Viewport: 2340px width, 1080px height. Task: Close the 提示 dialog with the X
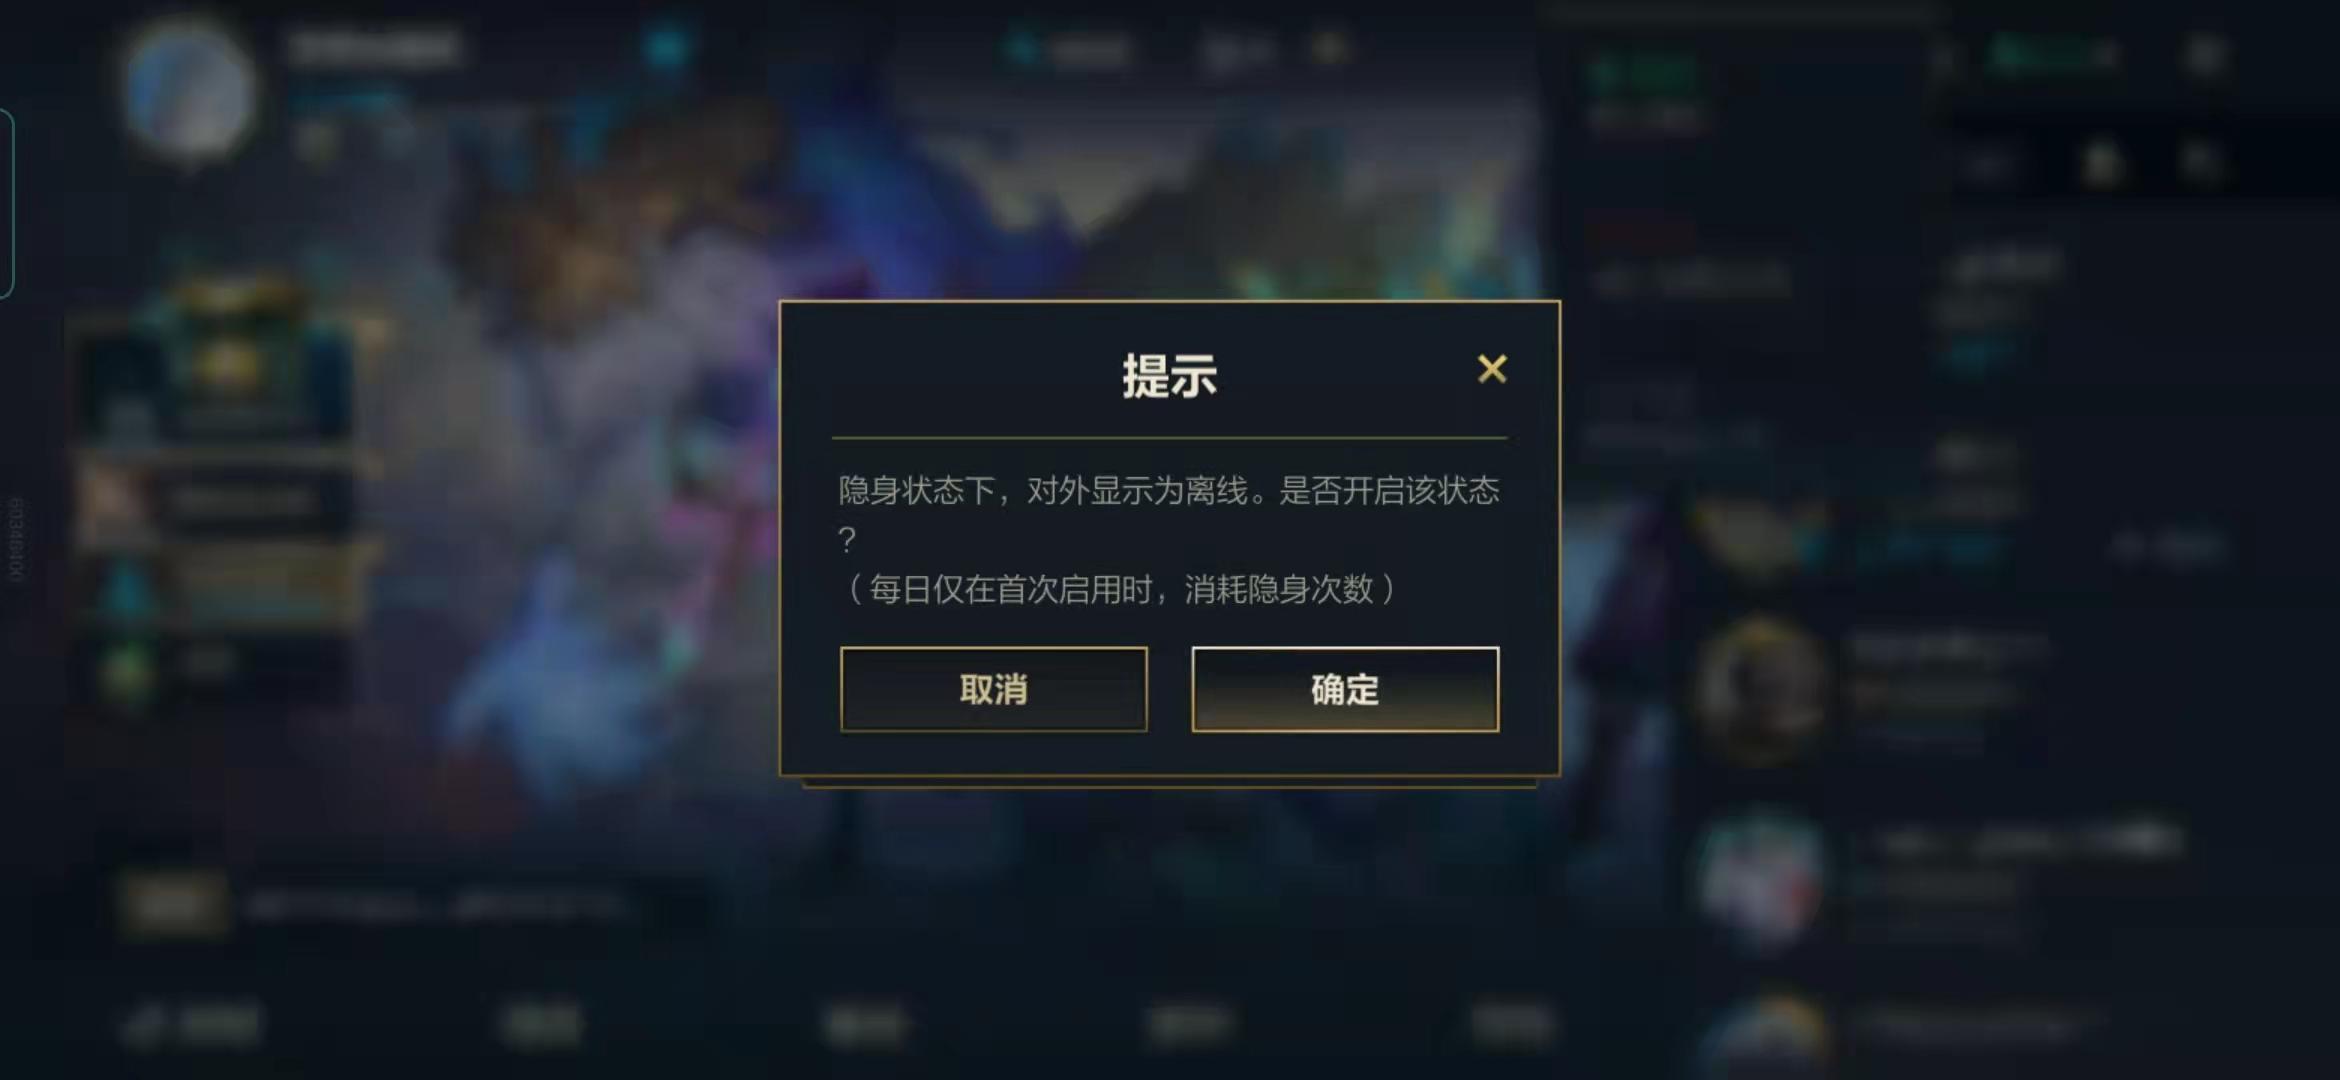pos(1491,369)
